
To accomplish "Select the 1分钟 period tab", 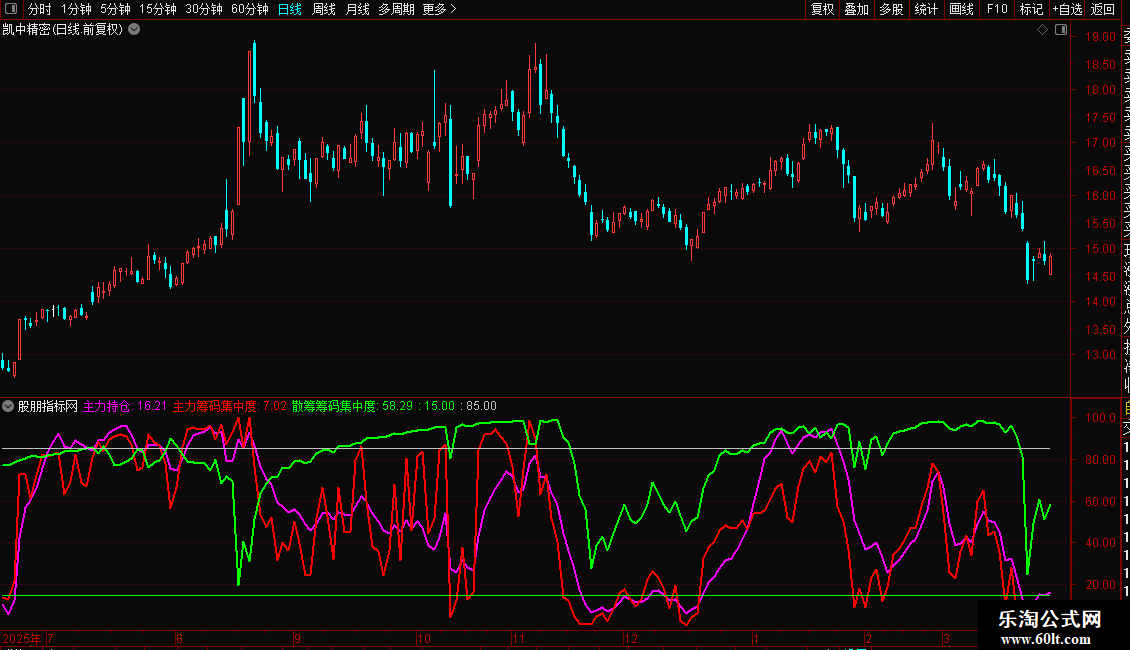I will point(76,9).
